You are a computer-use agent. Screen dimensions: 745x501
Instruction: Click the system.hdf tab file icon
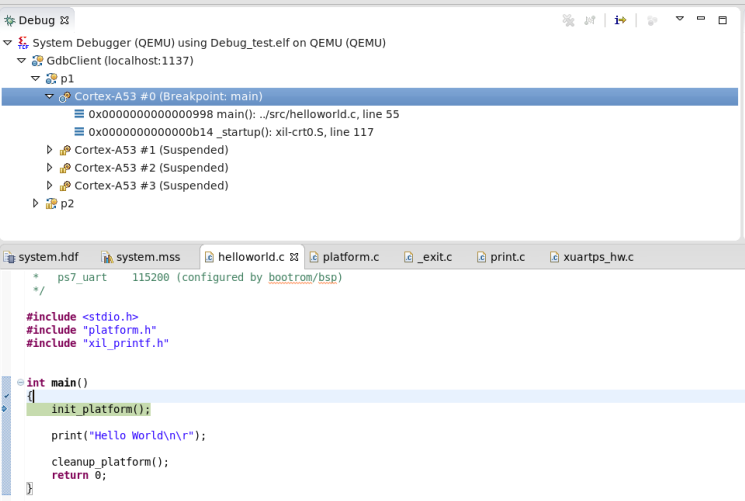click(x=9, y=257)
